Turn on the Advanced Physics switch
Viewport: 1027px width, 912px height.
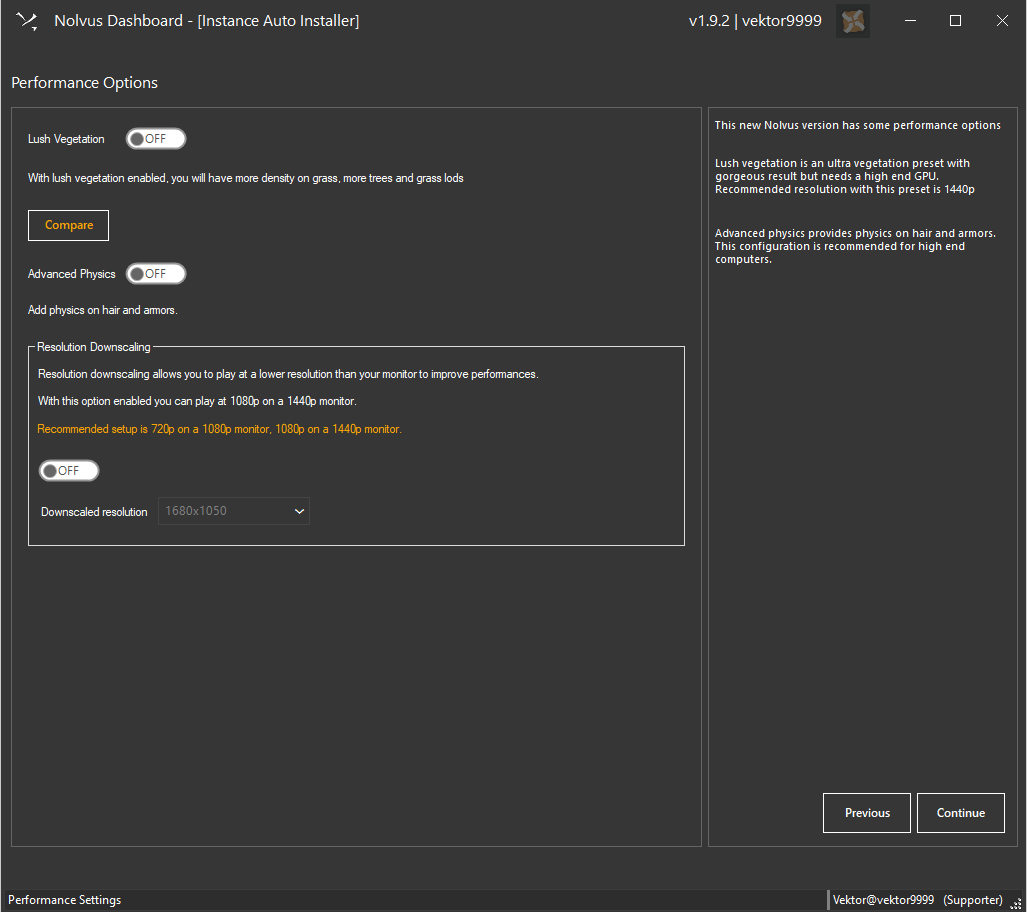pos(156,274)
